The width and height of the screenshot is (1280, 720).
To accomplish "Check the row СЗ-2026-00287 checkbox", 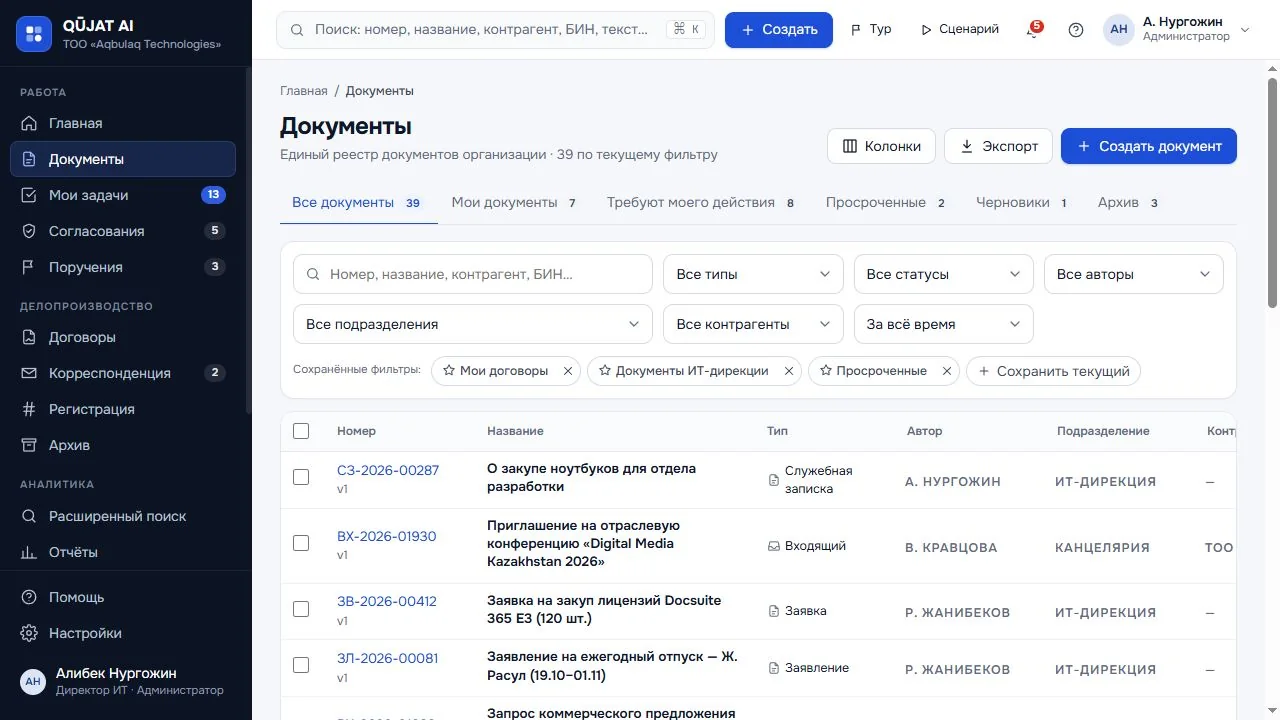I will [x=301, y=477].
